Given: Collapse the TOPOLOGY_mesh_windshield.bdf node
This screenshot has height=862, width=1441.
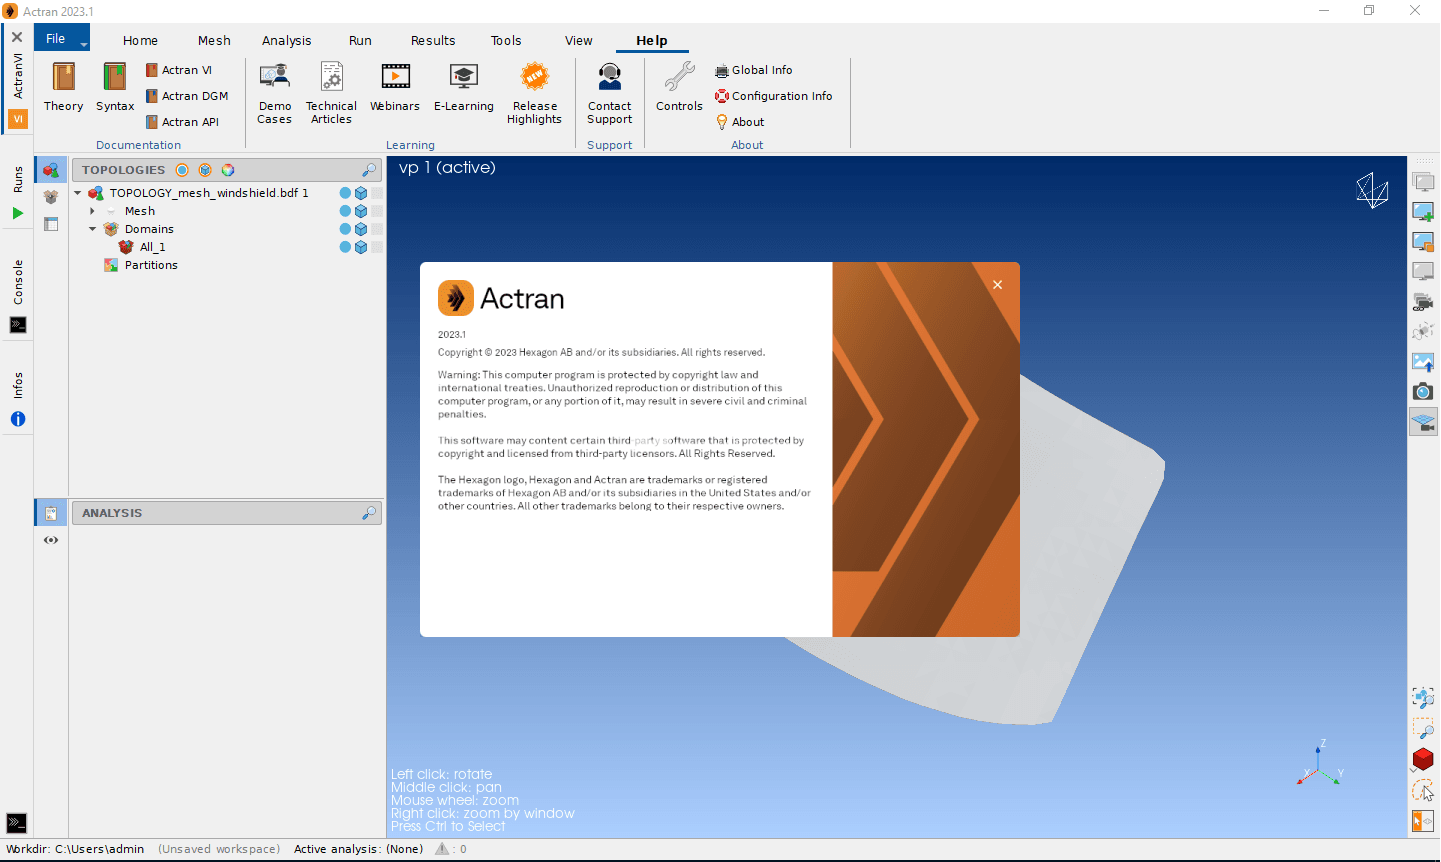Looking at the screenshot, I should 78,193.
